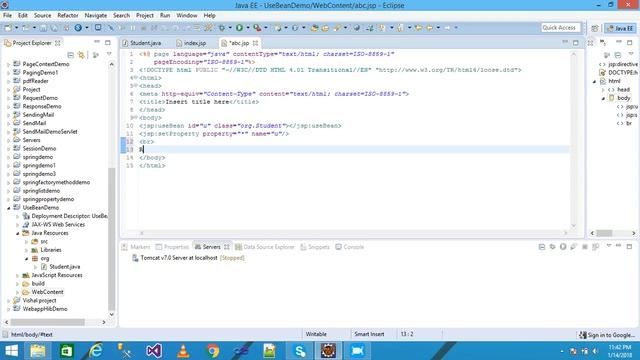The image size is (640, 360).
Task: Open VLC media player from the taskbar
Action: tap(183, 351)
